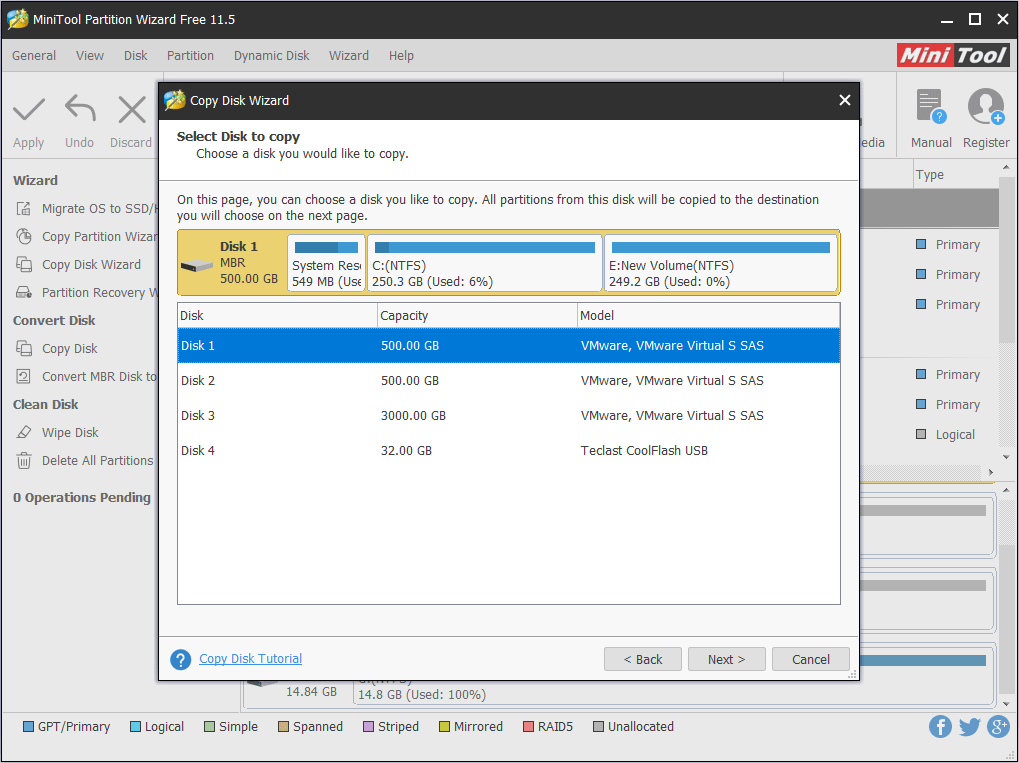
Task: Click the Spanned legend swatch
Action: [283, 727]
